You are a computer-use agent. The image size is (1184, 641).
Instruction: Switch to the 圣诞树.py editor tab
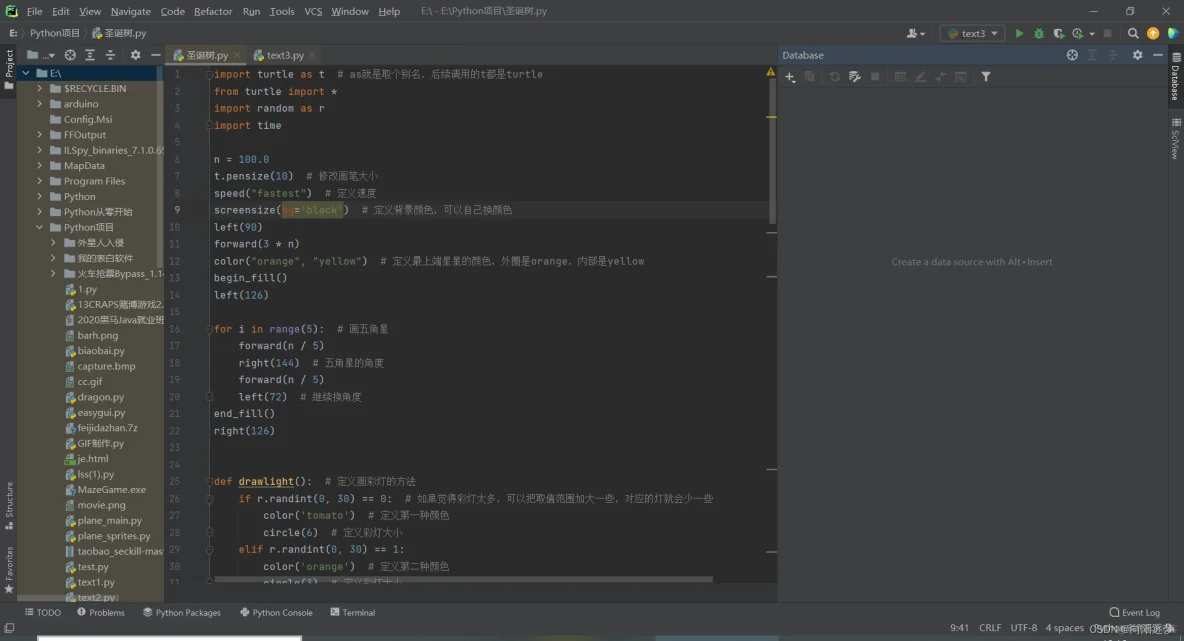tap(205, 55)
